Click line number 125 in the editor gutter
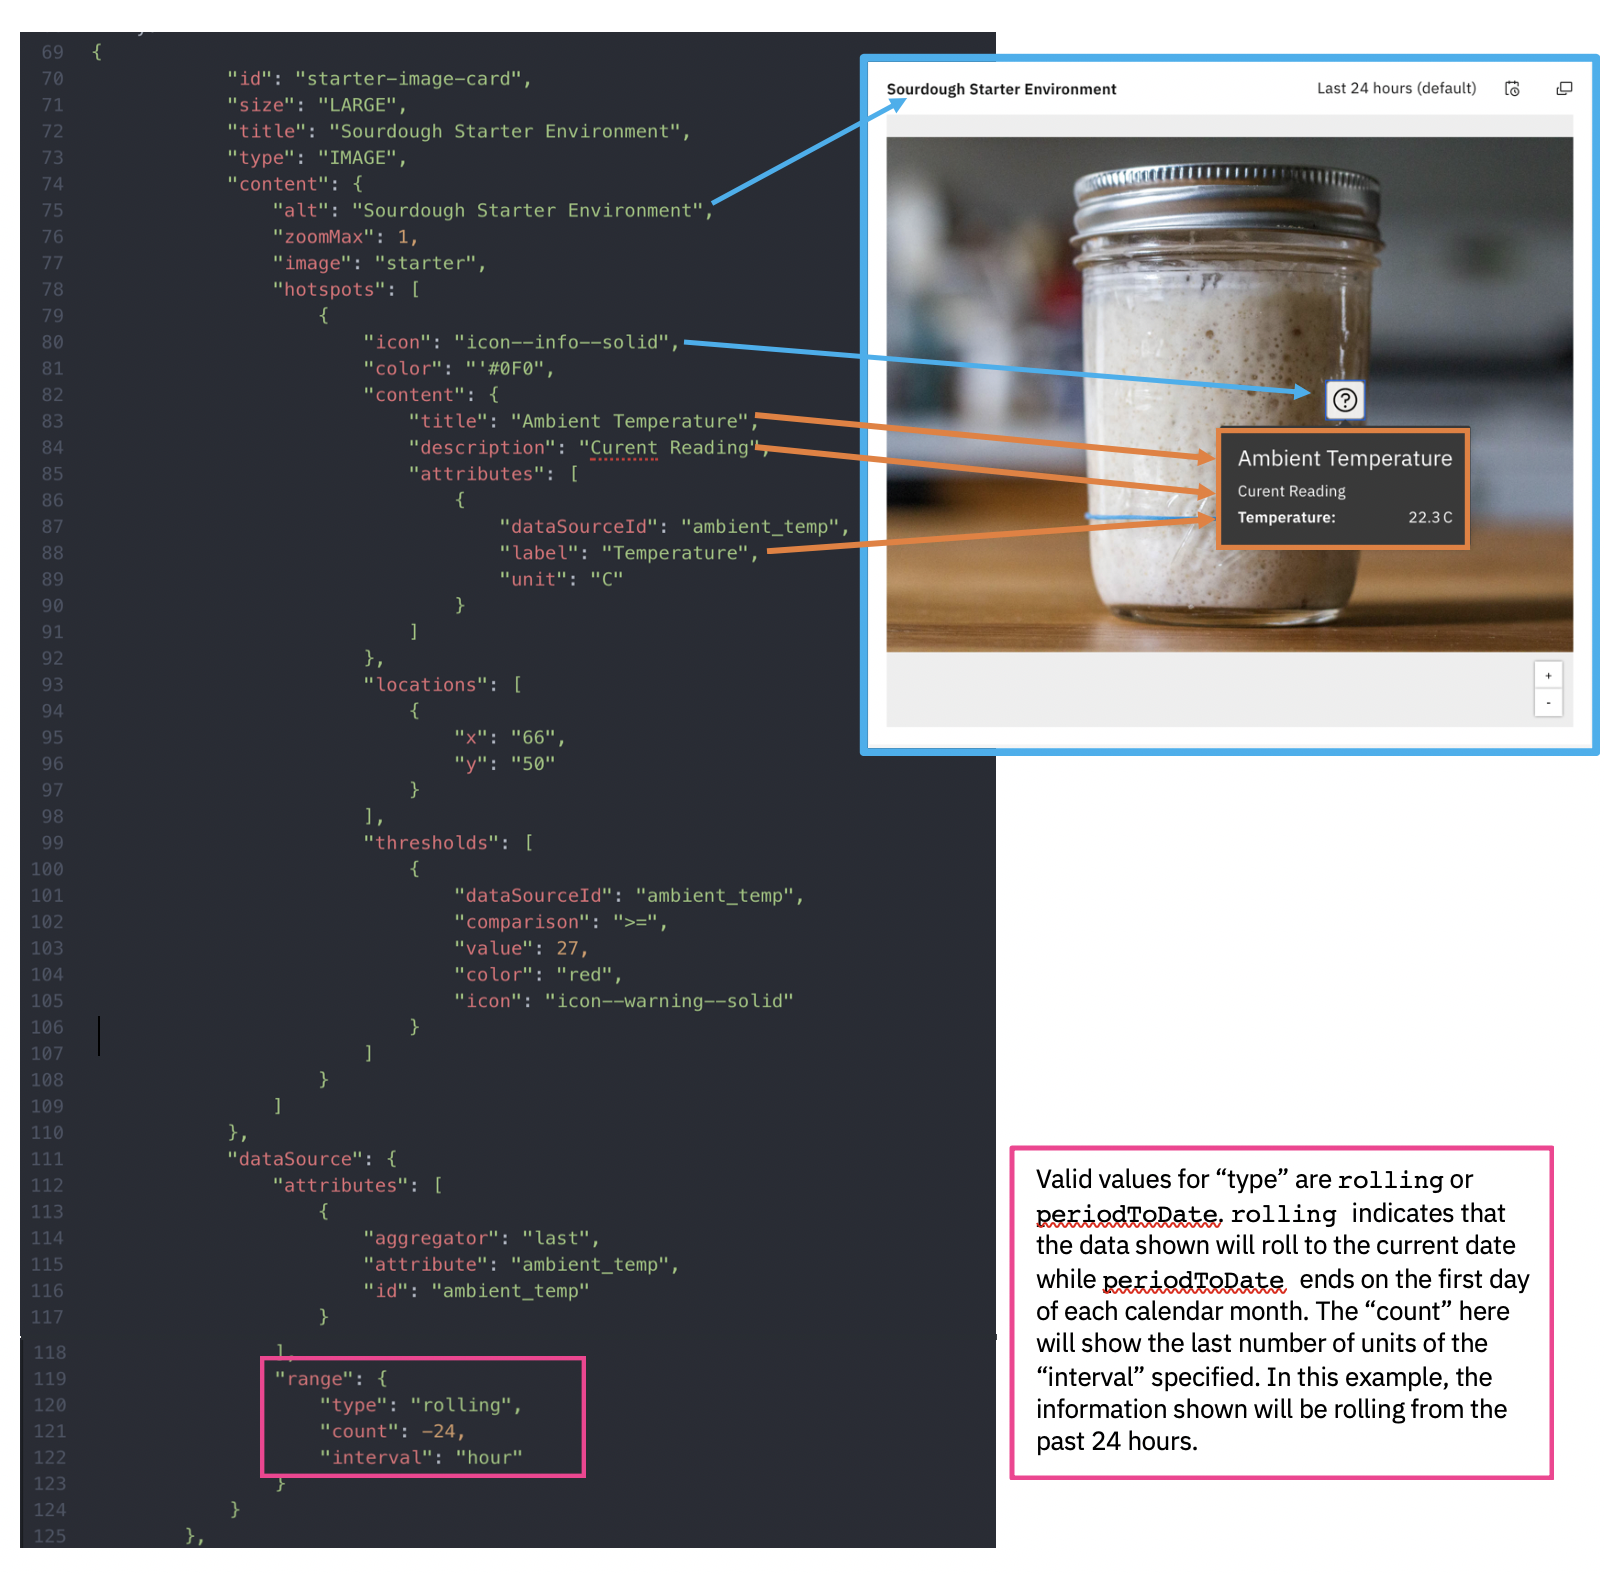This screenshot has height=1574, width=1604. (x=49, y=1535)
